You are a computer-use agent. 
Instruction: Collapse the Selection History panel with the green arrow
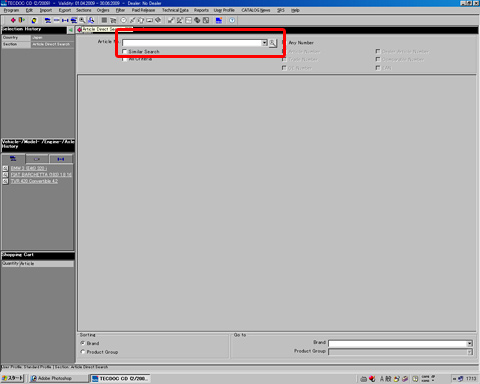71,30
